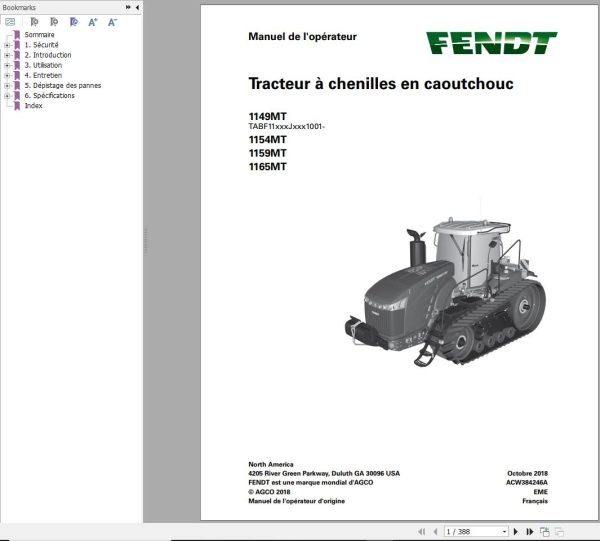The height and width of the screenshot is (541, 600).
Task: Click the line FENDT est une marque mondial d'AGCO
Action: [x=311, y=483]
